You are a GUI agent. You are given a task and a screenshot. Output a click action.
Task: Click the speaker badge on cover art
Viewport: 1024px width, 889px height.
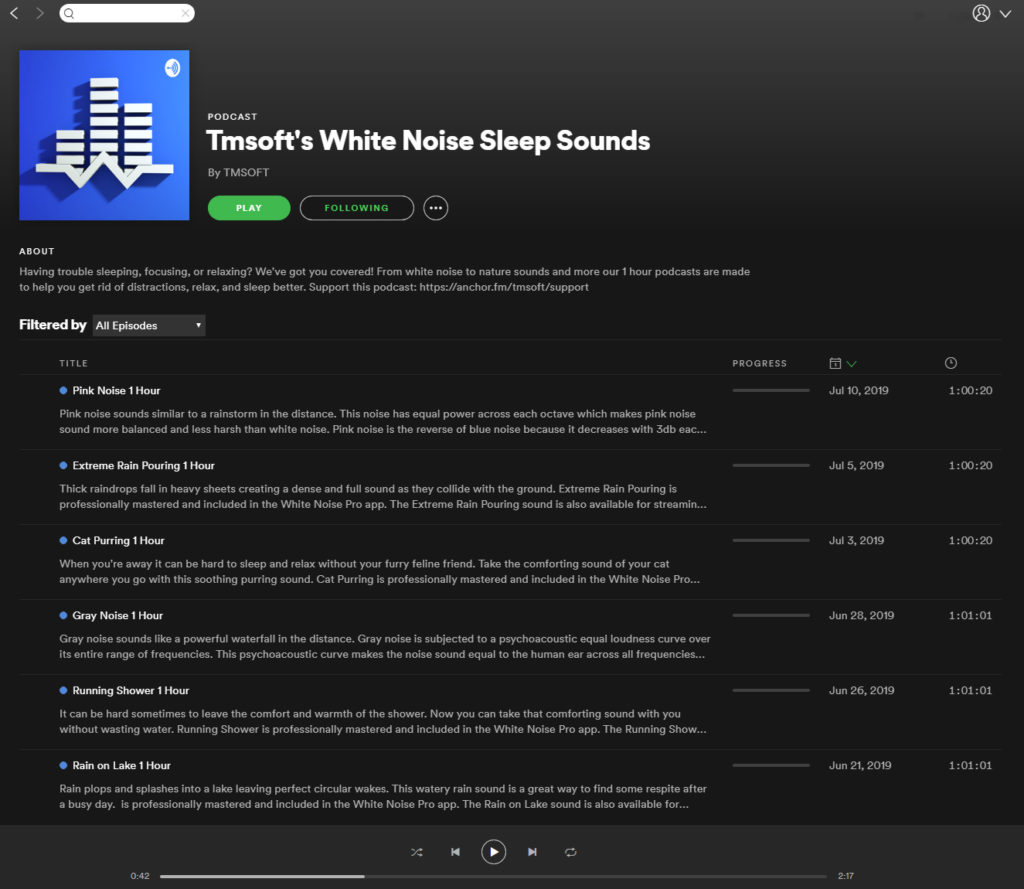click(x=172, y=68)
